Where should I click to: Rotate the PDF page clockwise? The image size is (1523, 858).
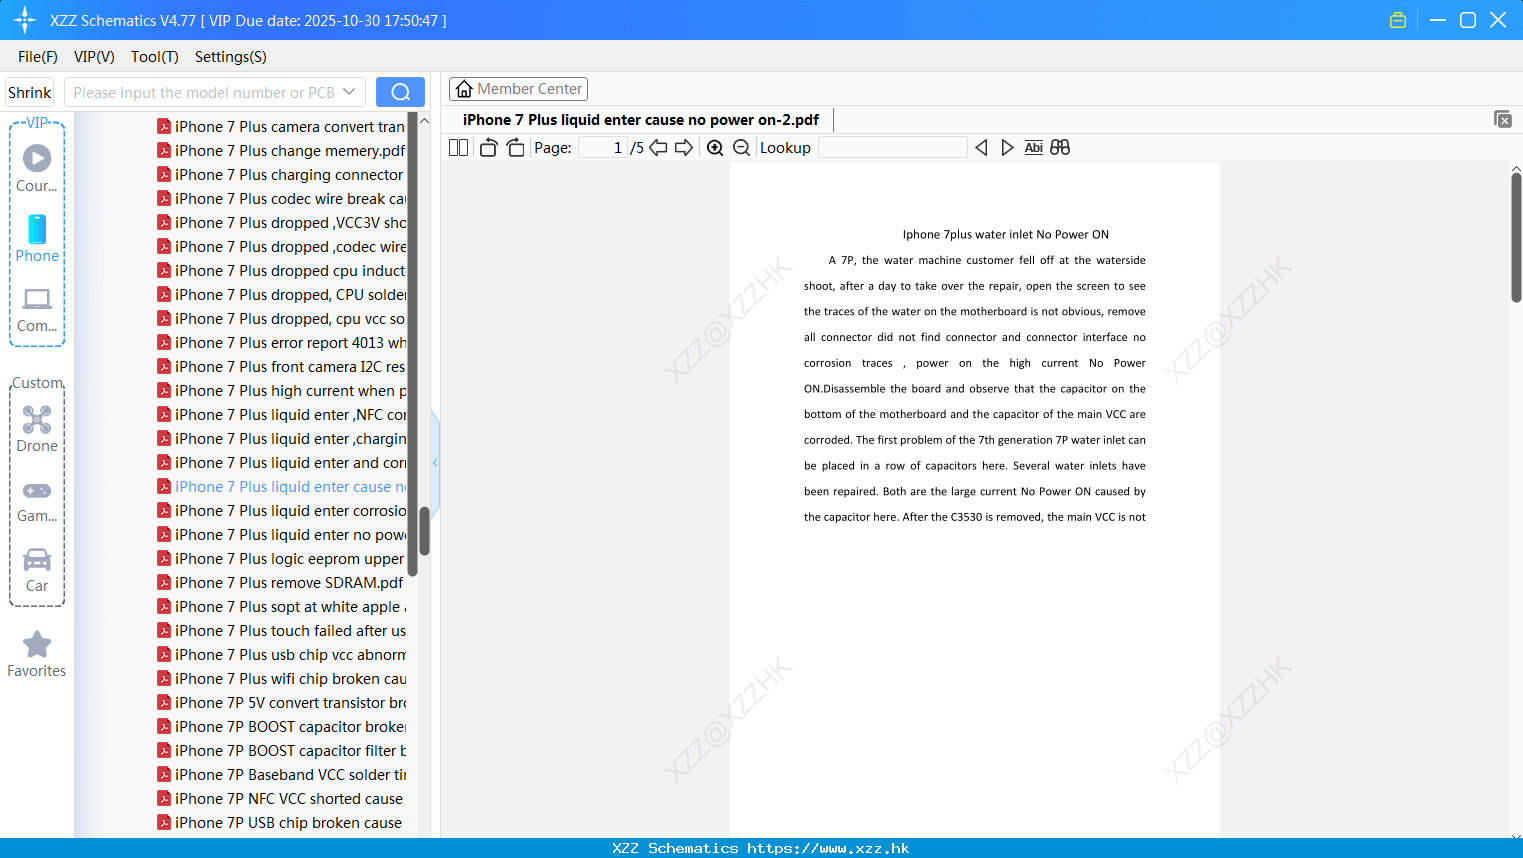tap(516, 148)
